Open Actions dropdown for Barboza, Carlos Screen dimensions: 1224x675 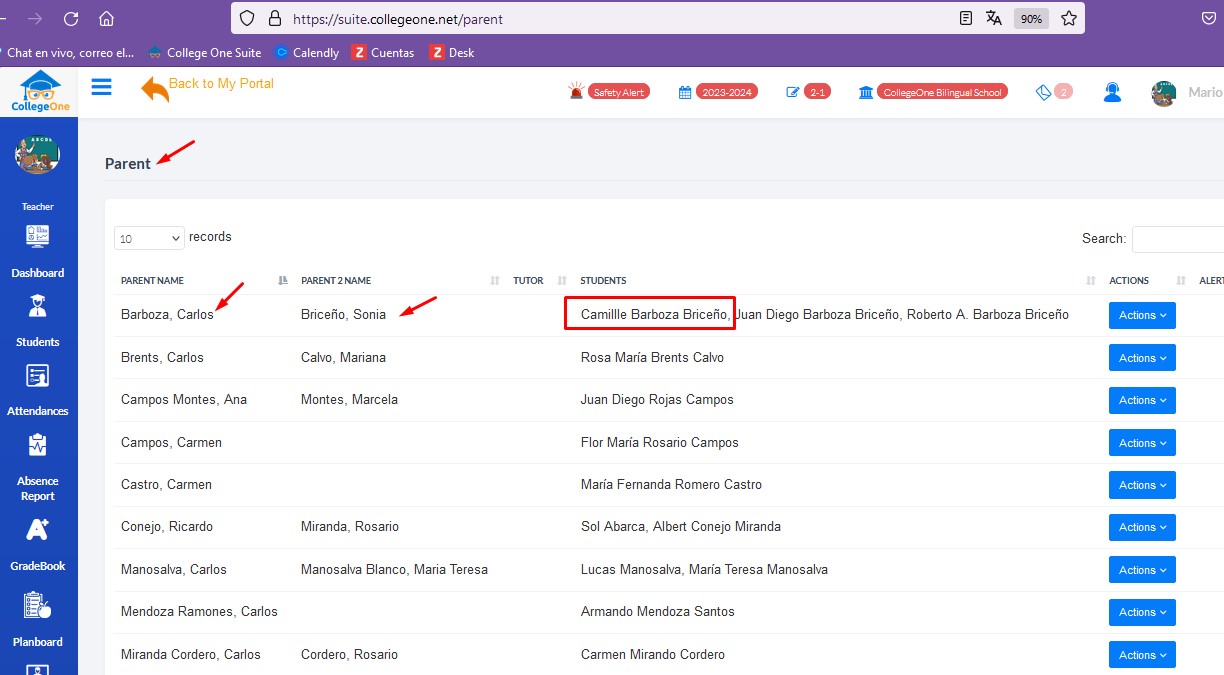[x=1142, y=315]
